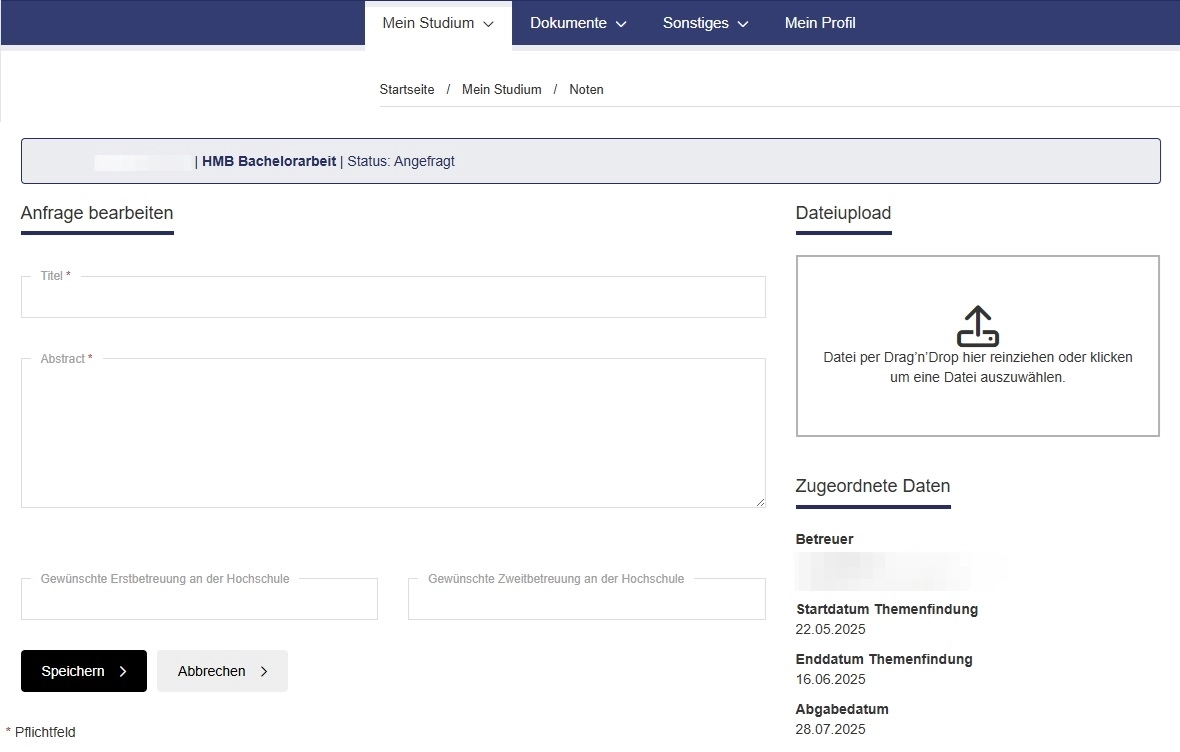Open the Mein Studium breadcrumb link
The height and width of the screenshot is (752, 1180).
pyautogui.click(x=501, y=90)
